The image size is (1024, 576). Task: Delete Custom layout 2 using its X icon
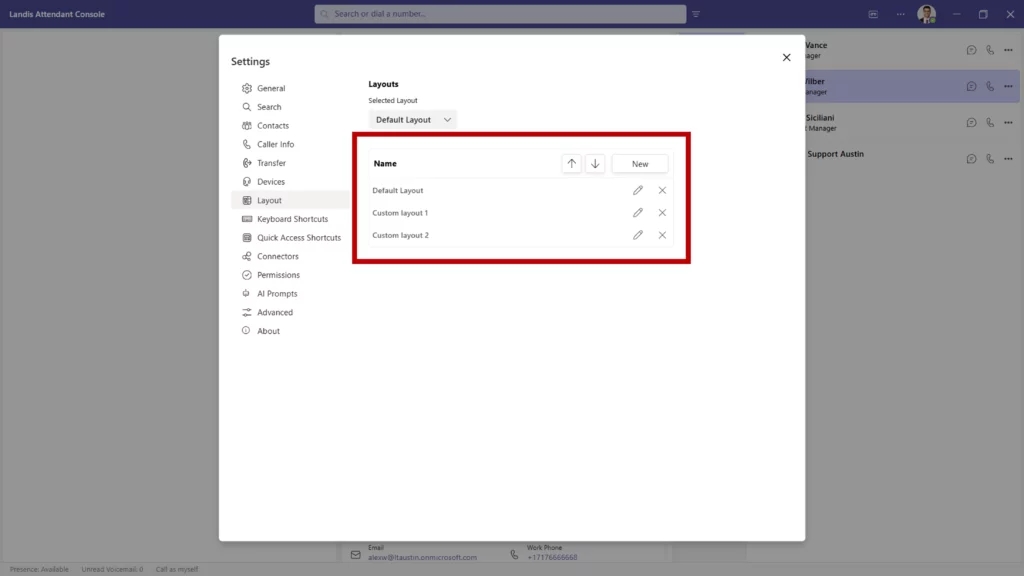[x=662, y=235]
